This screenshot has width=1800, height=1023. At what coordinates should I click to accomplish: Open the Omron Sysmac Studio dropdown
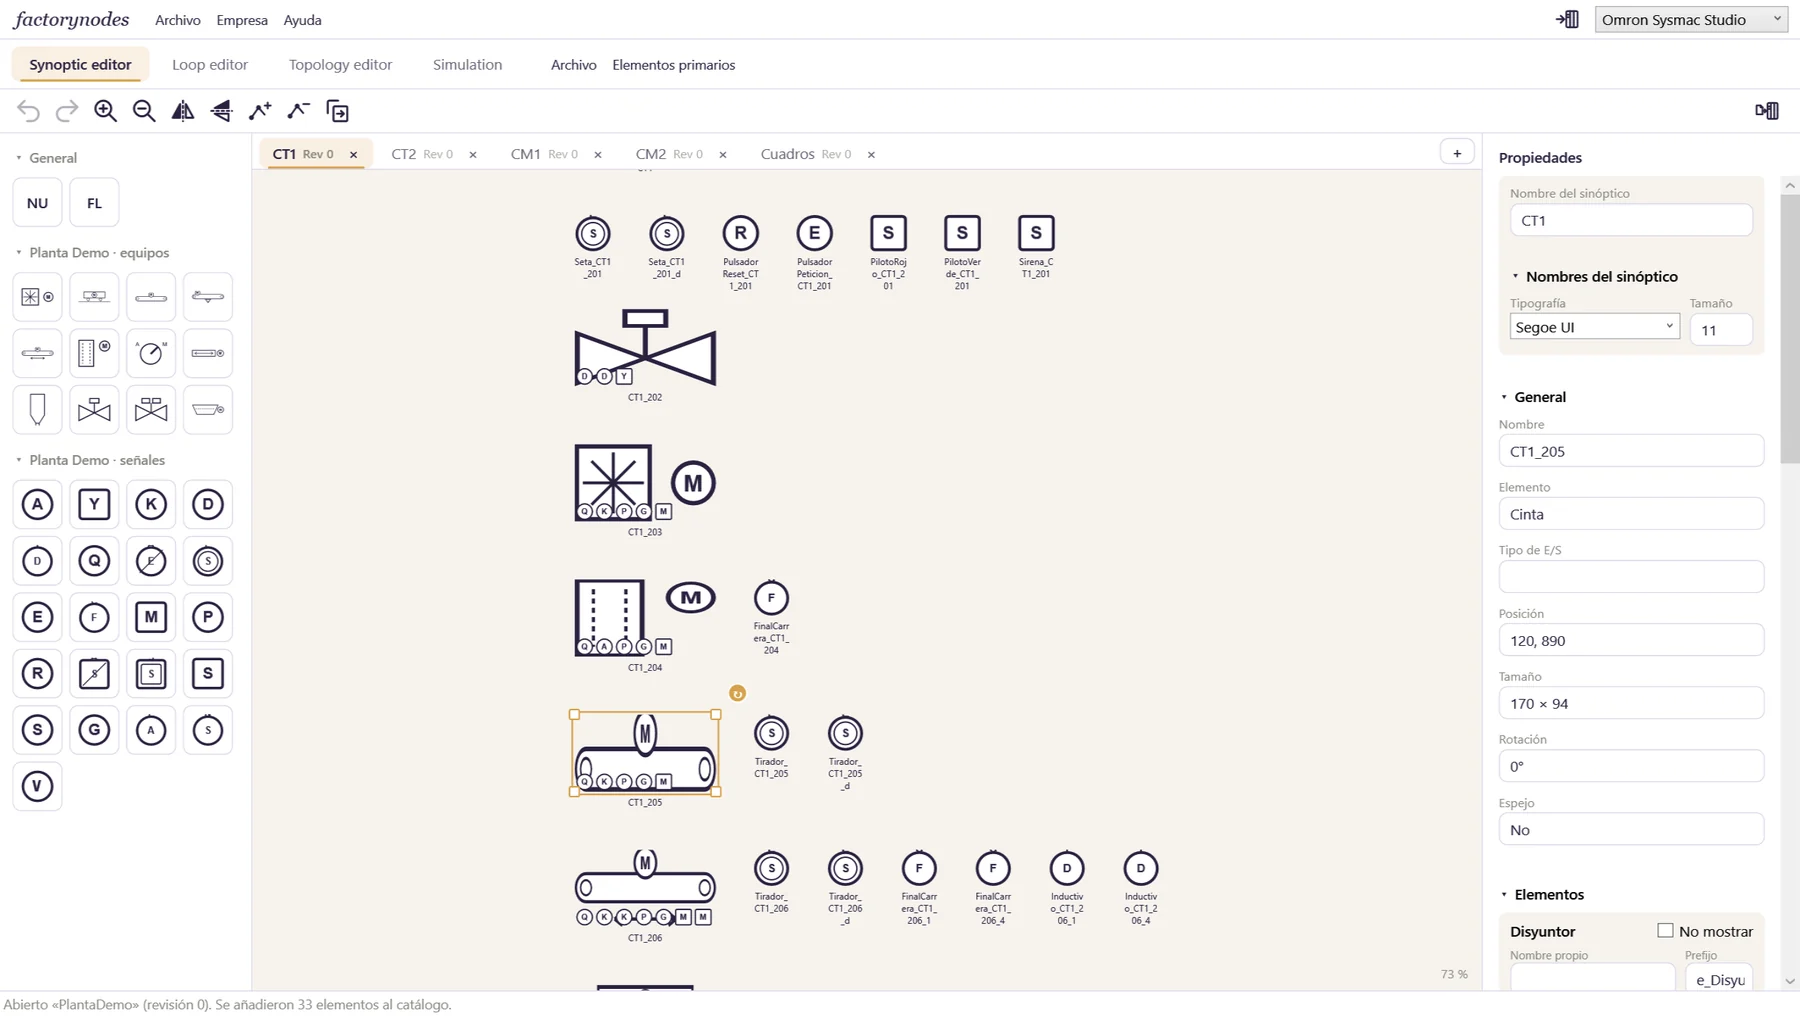1691,19
